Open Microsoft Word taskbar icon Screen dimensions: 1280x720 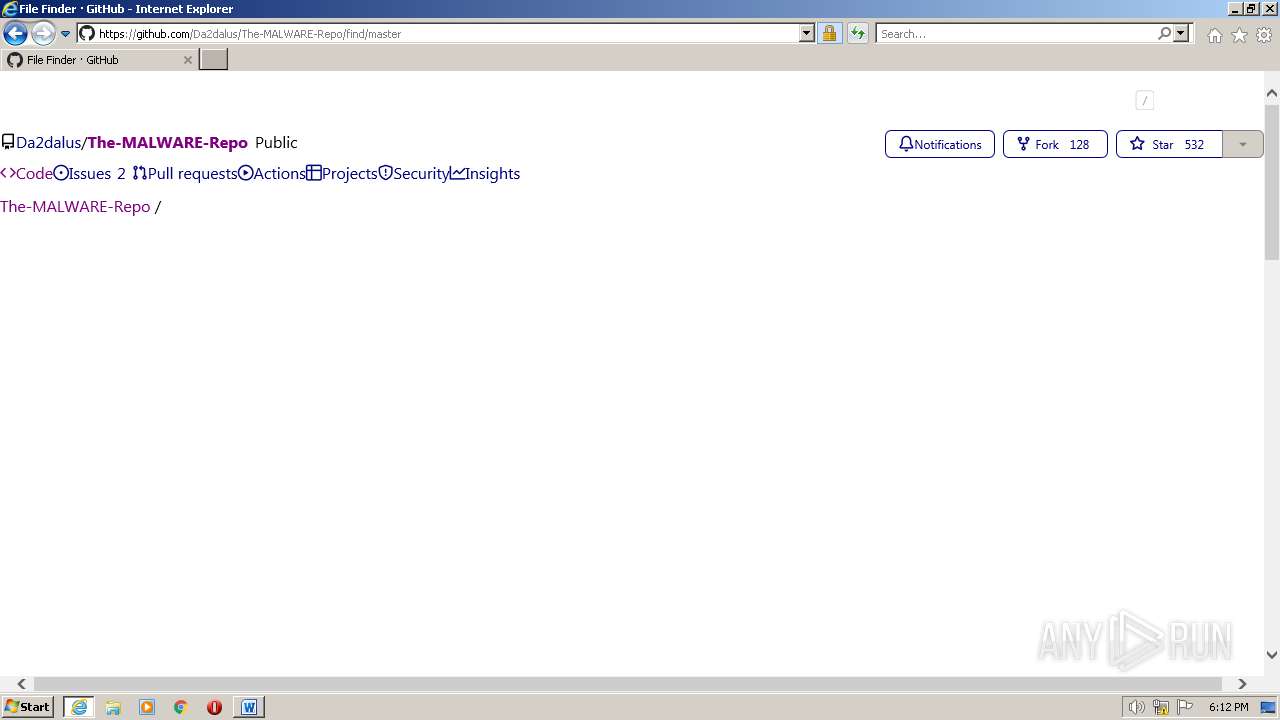point(249,707)
